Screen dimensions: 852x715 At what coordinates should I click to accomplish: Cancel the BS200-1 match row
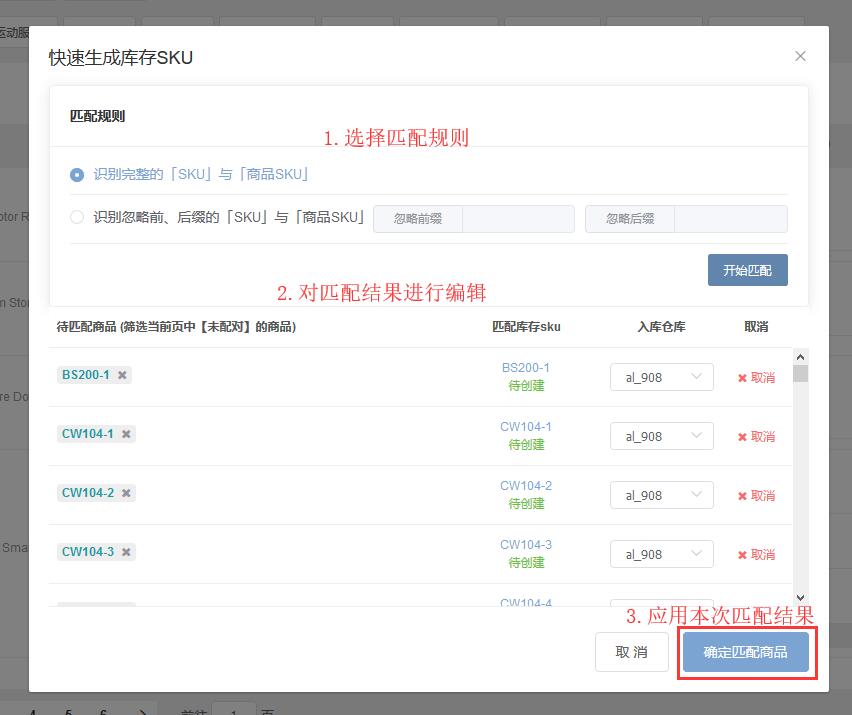756,378
